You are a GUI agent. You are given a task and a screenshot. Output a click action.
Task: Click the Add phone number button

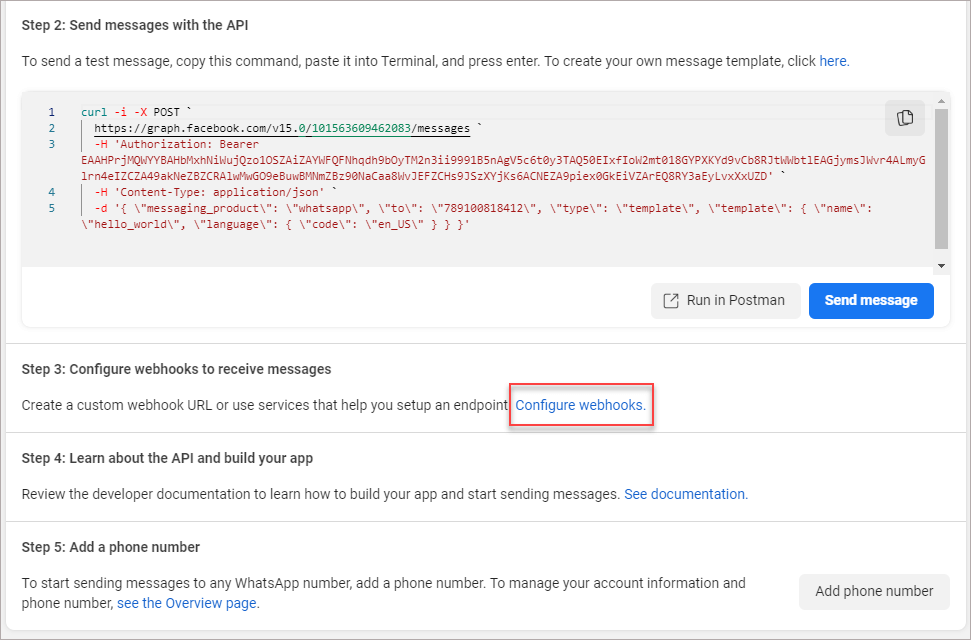pyautogui.click(x=874, y=591)
